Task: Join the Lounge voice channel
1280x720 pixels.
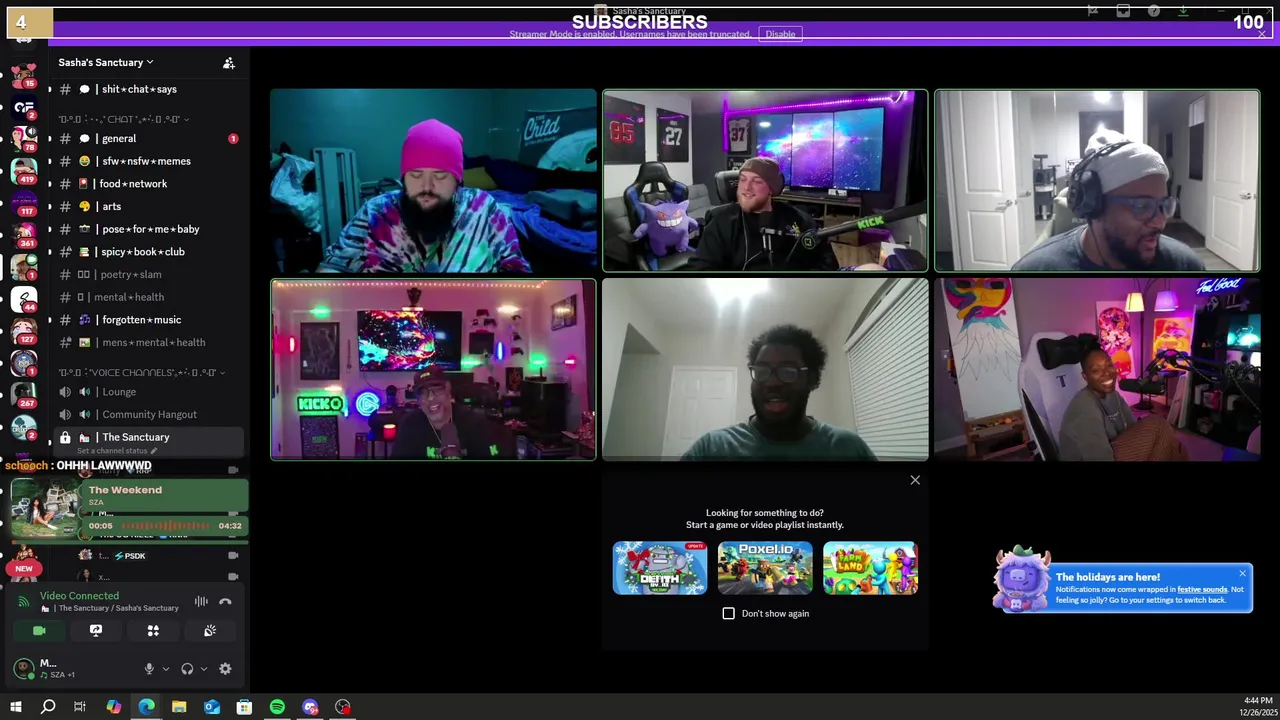Action: pos(148,392)
